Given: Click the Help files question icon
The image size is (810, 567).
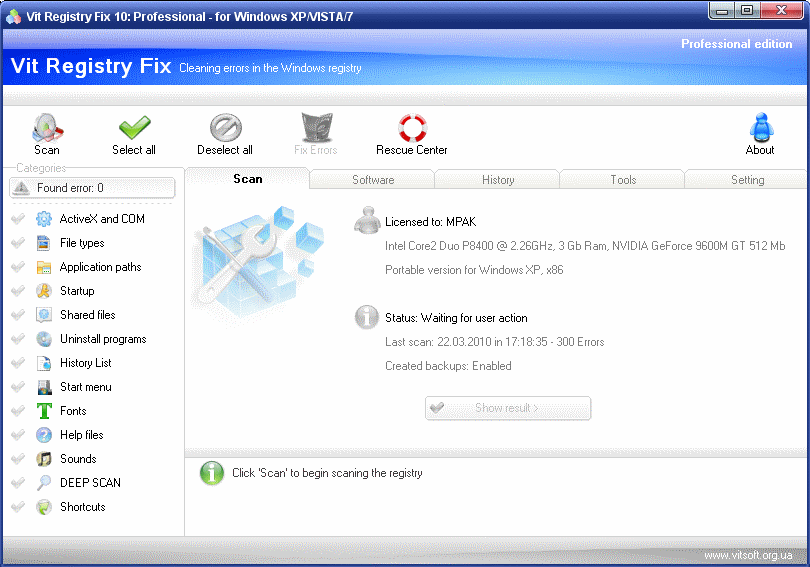Looking at the screenshot, I should (44, 435).
